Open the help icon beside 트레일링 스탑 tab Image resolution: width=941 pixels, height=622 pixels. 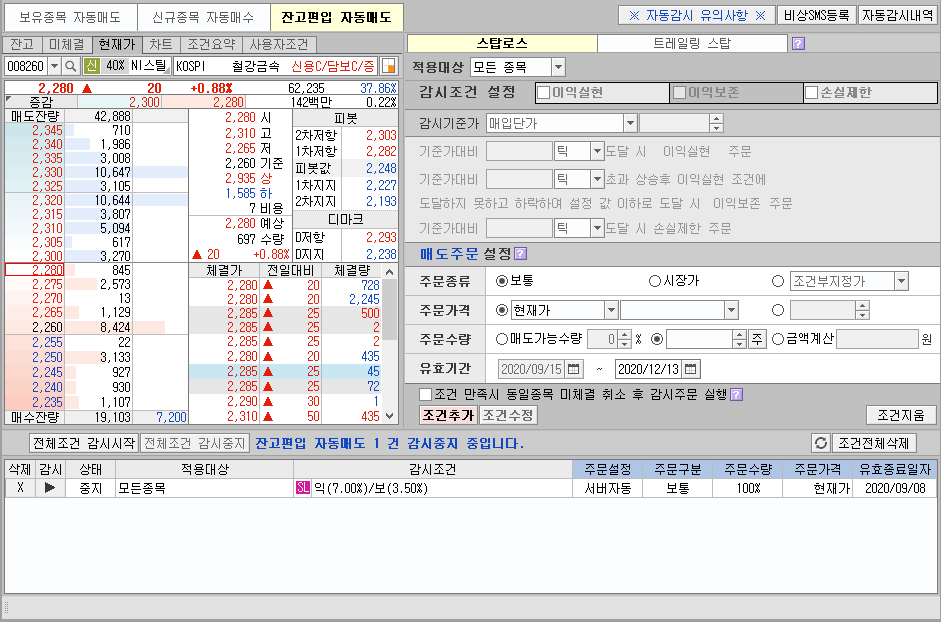pyautogui.click(x=798, y=44)
